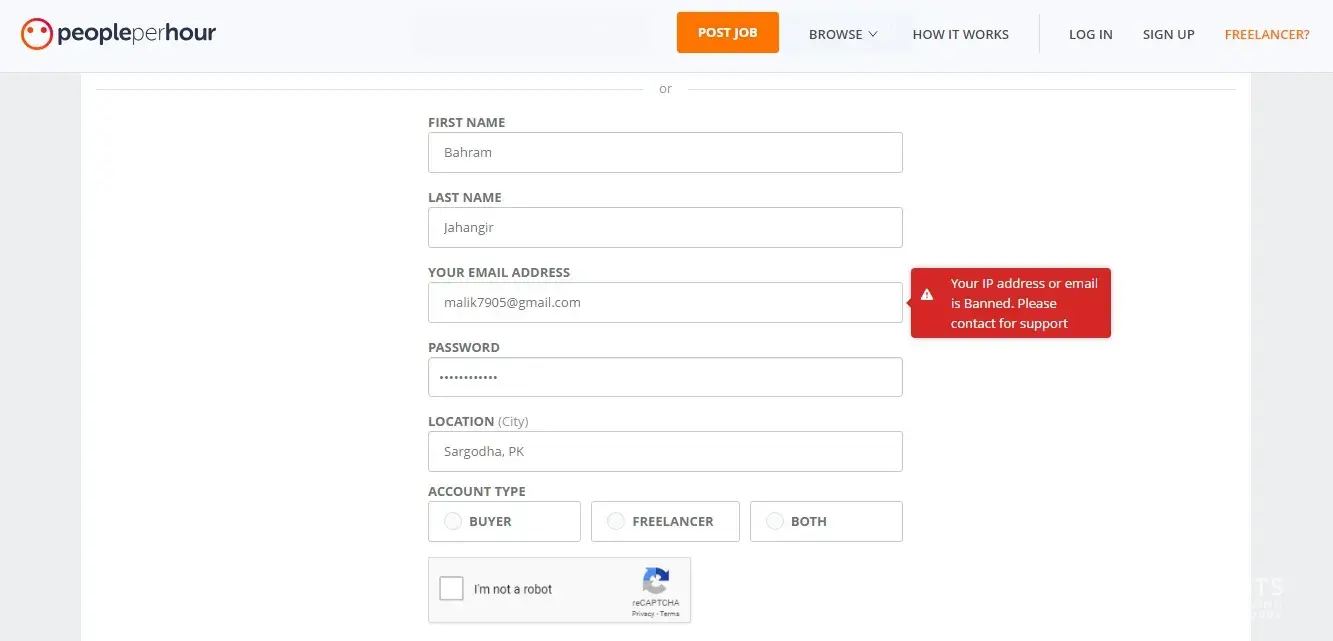Go to the Log In page
This screenshot has height=641, width=1333.
coord(1090,34)
